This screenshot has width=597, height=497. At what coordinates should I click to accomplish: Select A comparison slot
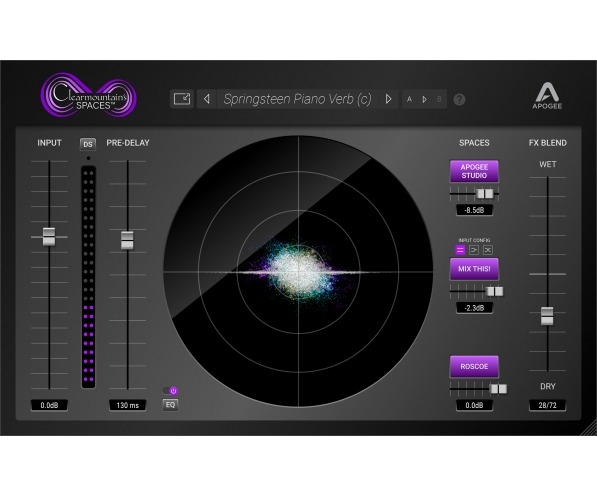[409, 99]
